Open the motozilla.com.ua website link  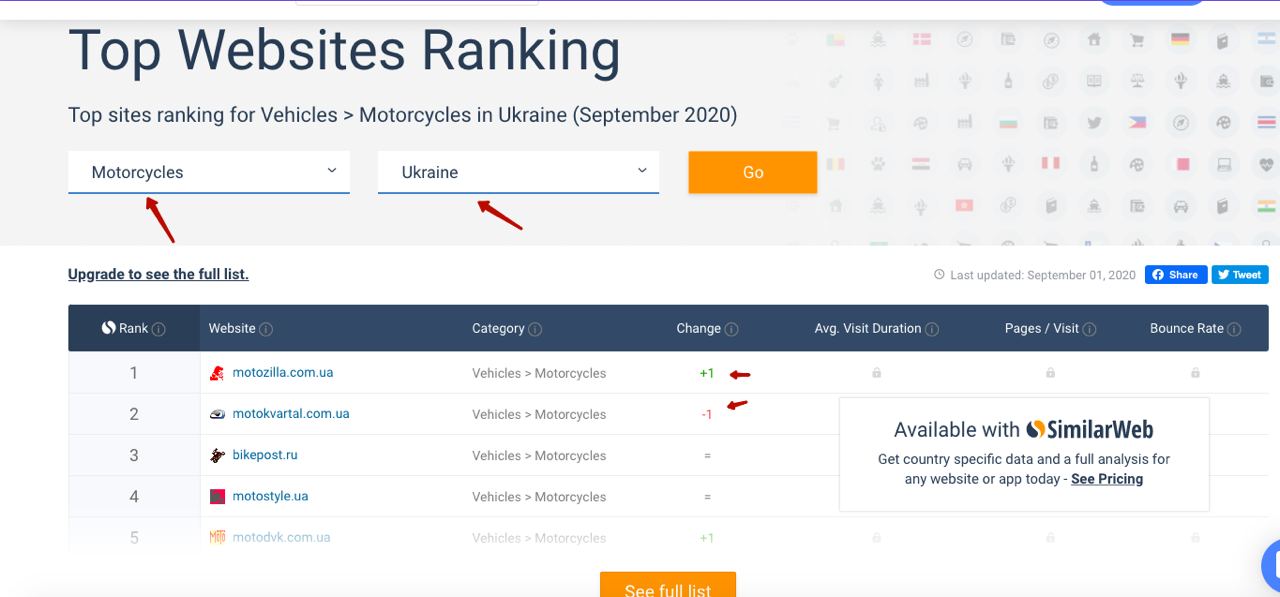[x=283, y=372]
